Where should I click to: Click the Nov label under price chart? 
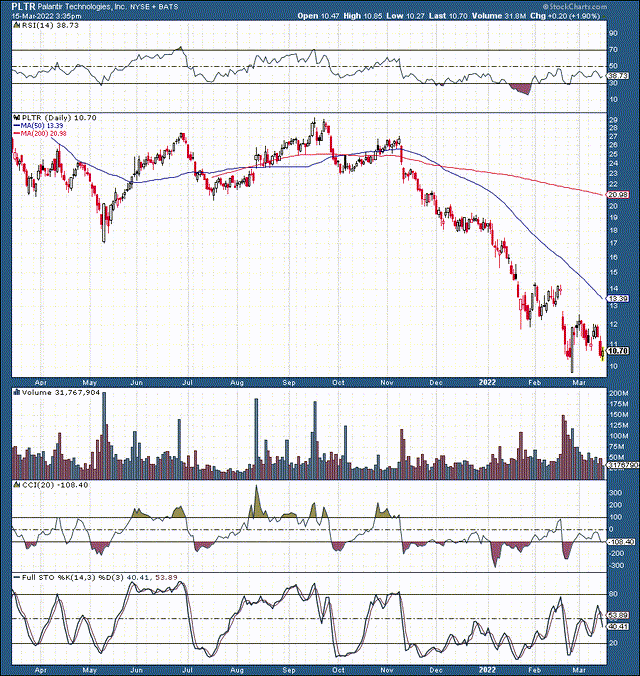pos(386,382)
